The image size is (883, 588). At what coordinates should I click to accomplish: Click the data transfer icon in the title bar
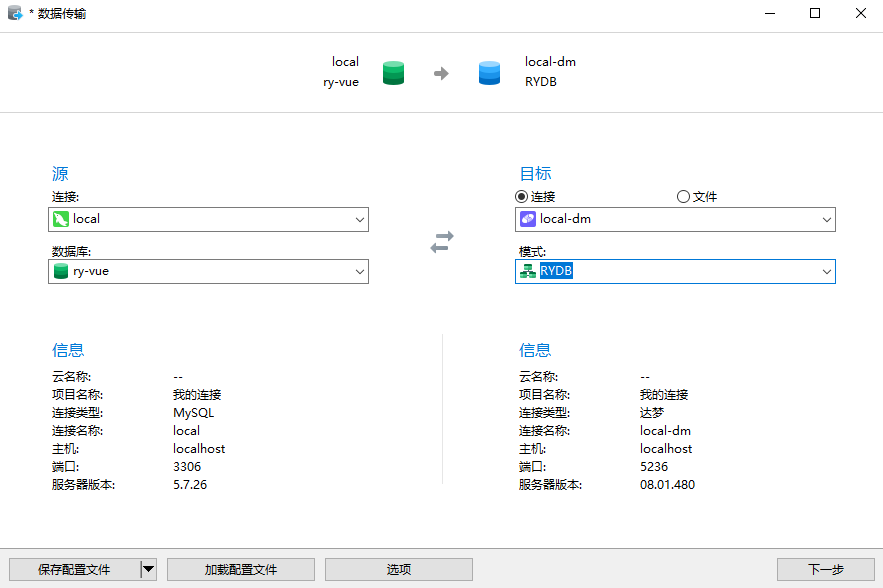click(13, 13)
